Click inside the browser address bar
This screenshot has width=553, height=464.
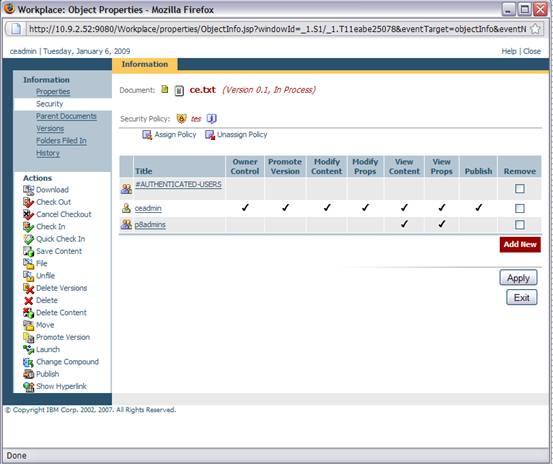click(x=277, y=29)
